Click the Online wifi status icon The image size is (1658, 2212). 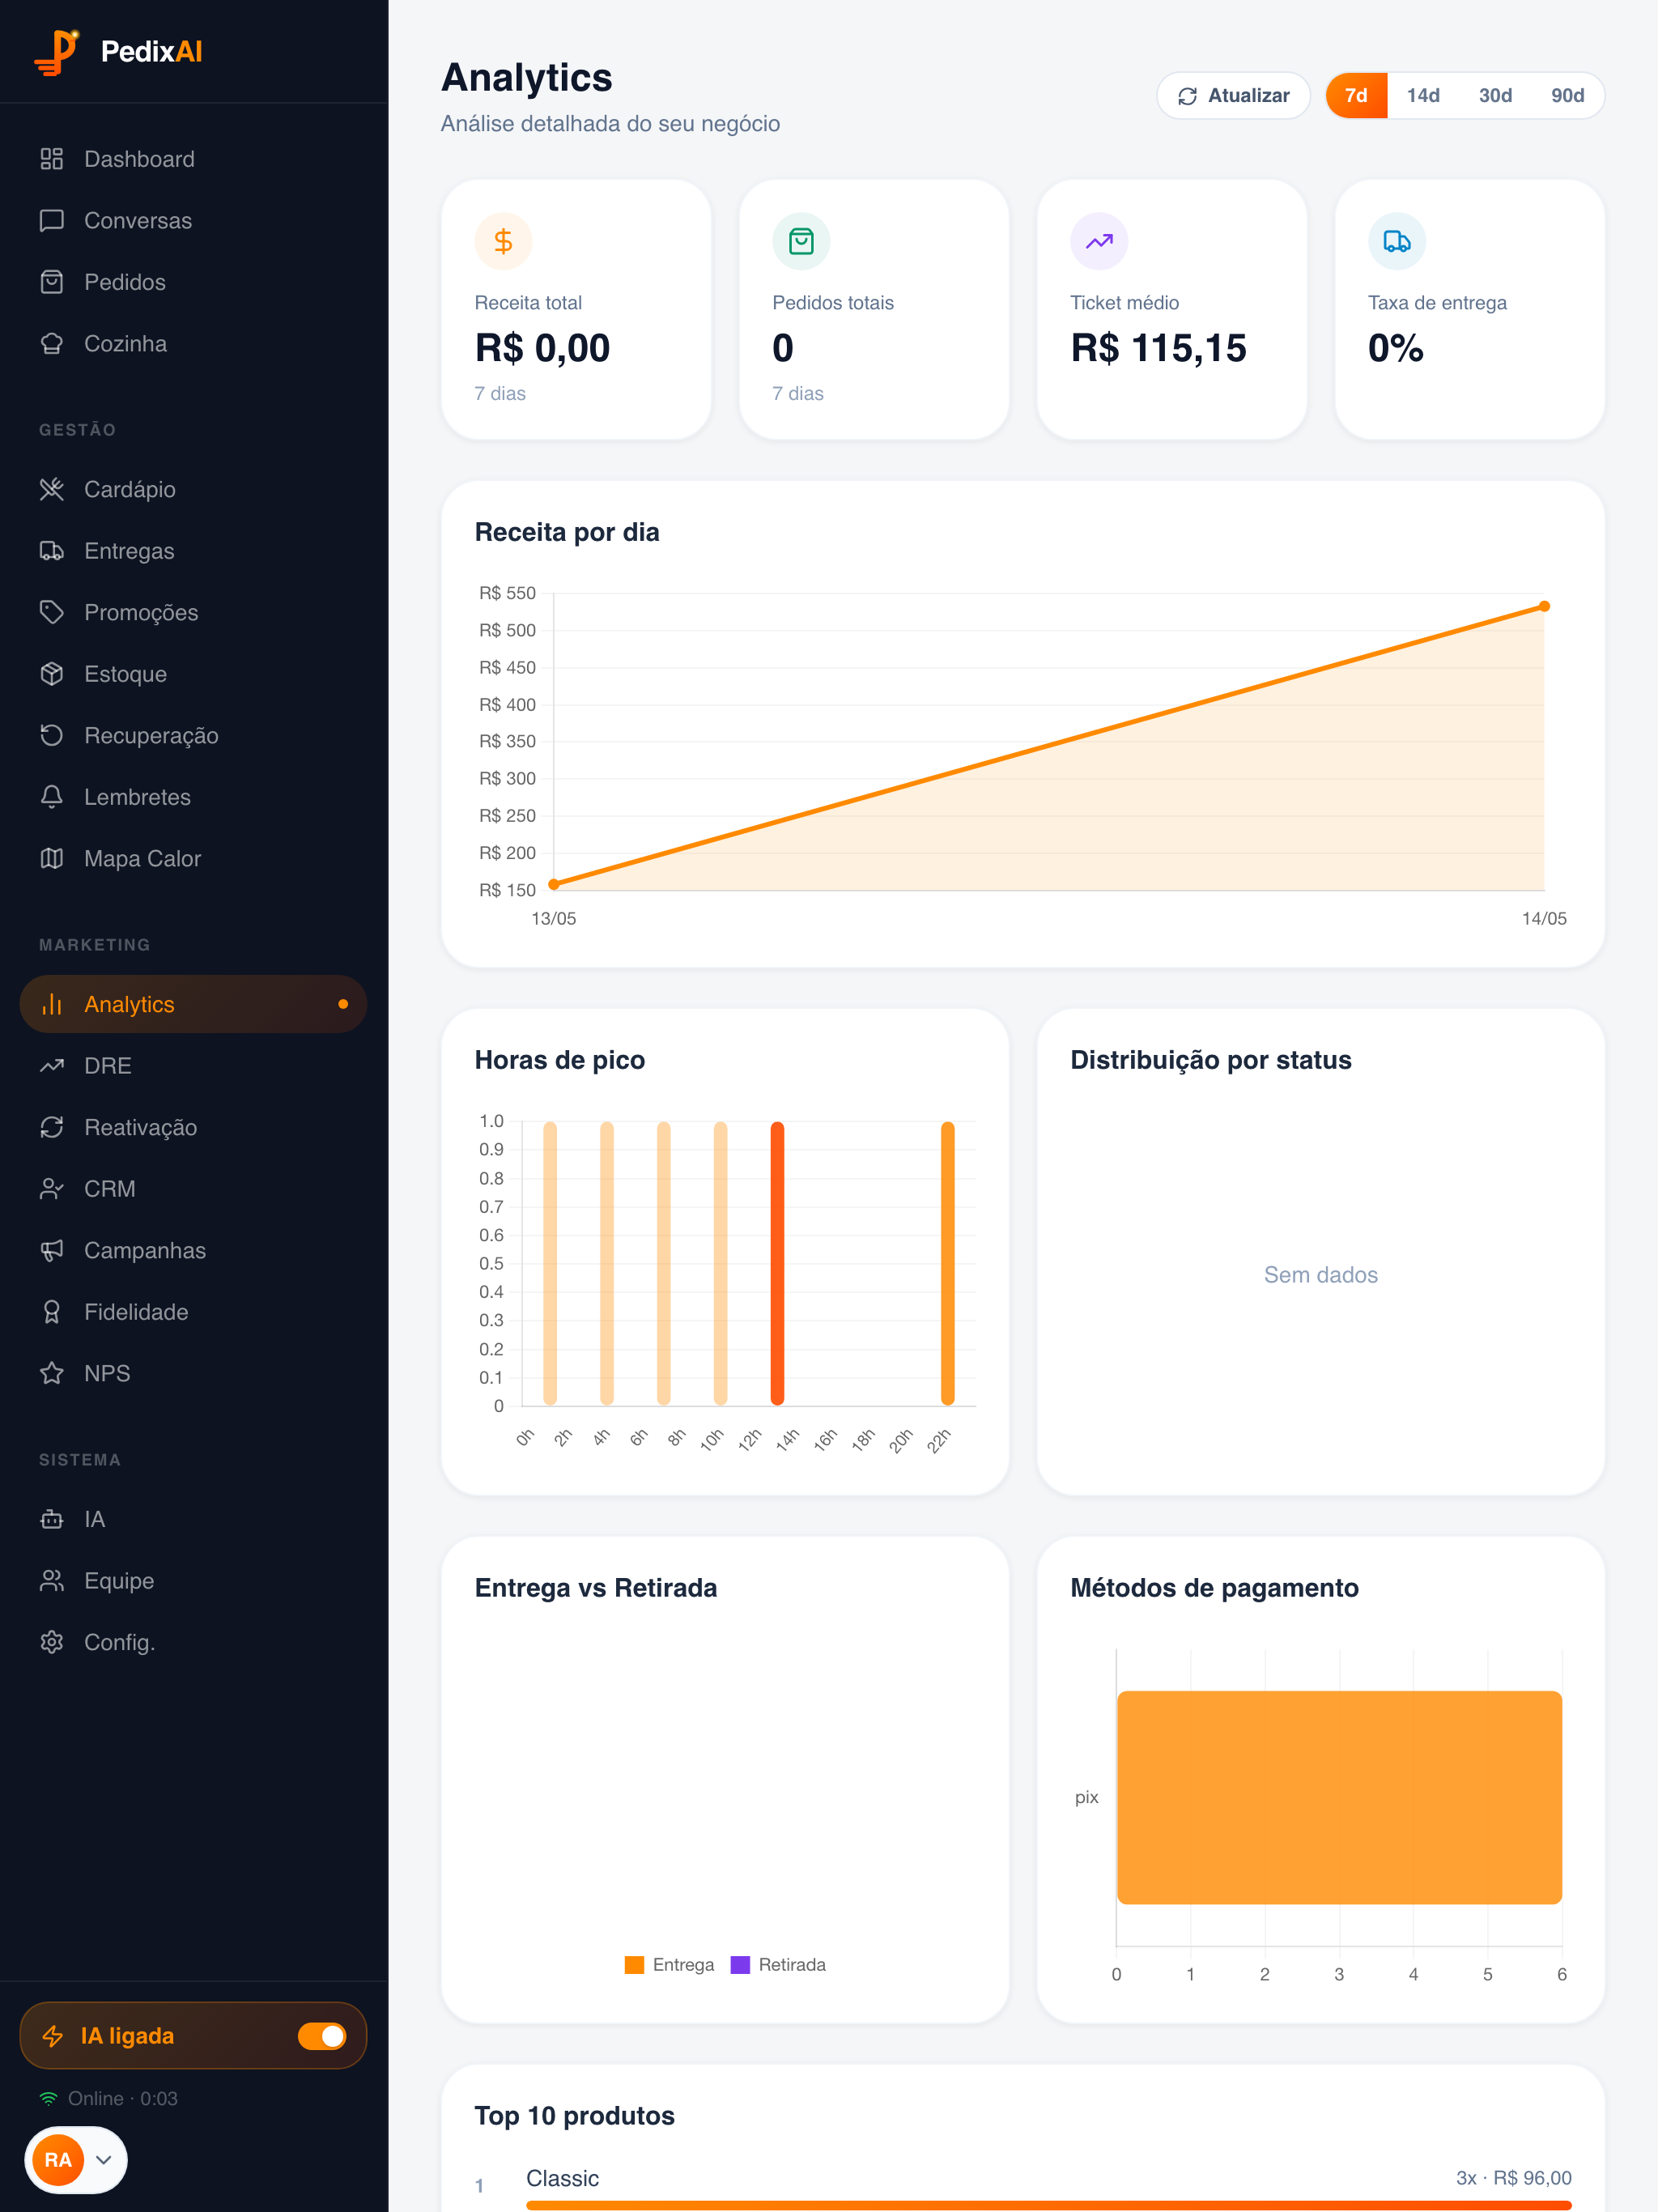click(49, 2098)
